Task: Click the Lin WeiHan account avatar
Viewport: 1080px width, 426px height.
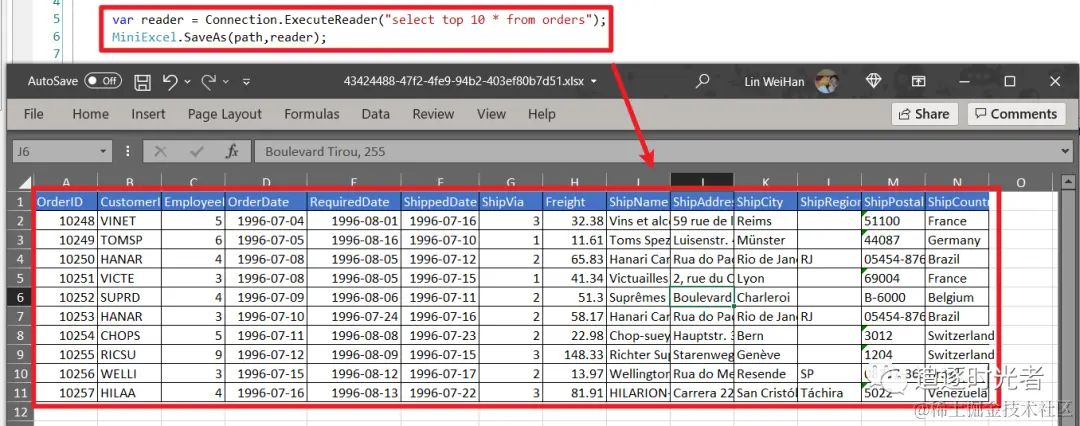Action: coord(826,81)
